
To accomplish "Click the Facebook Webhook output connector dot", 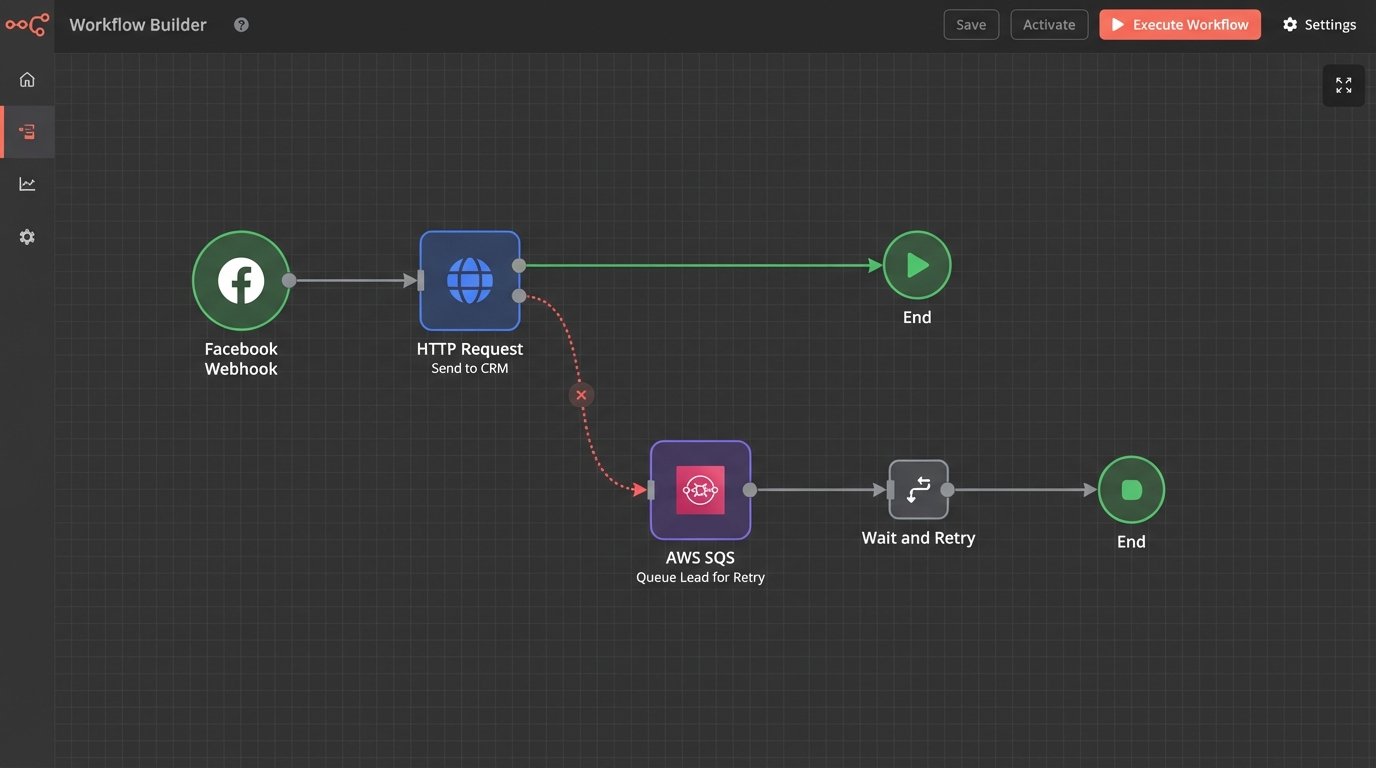I will [289, 281].
